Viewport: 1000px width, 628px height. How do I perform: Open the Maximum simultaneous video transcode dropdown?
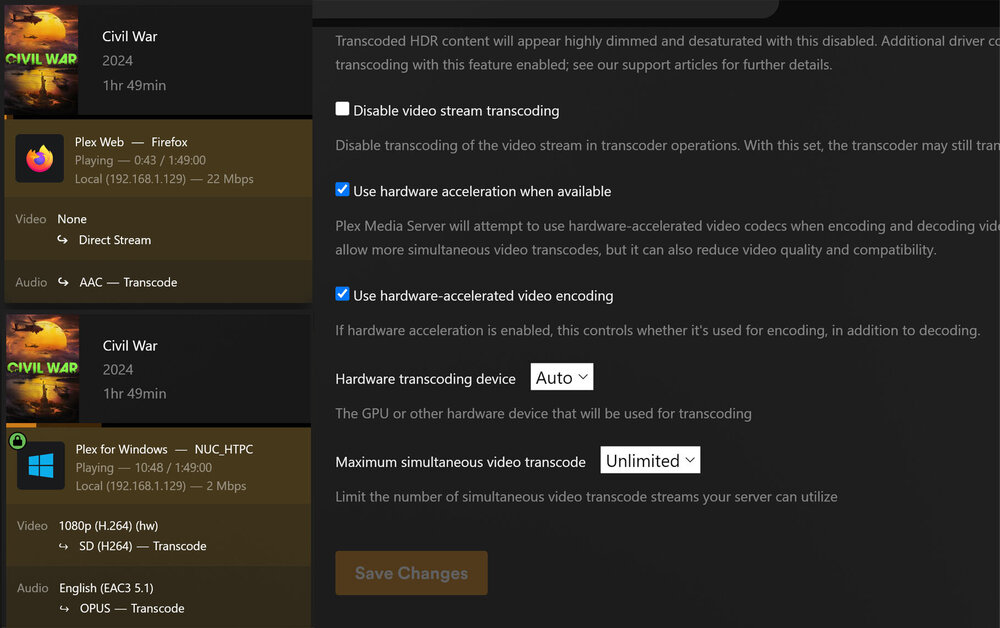650,460
